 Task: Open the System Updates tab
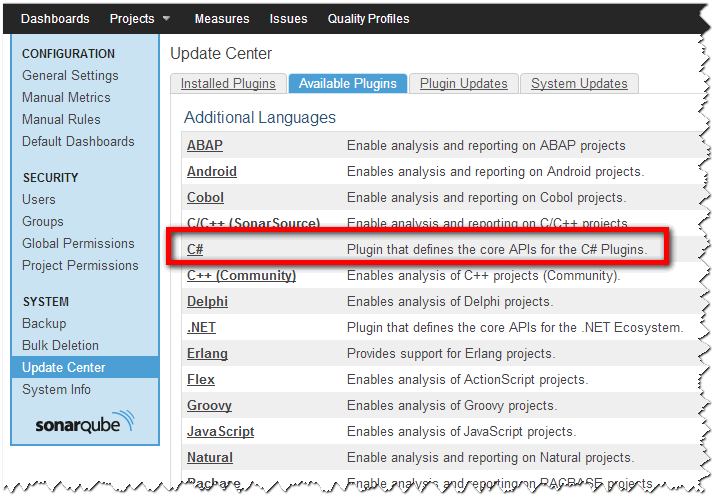coord(579,84)
